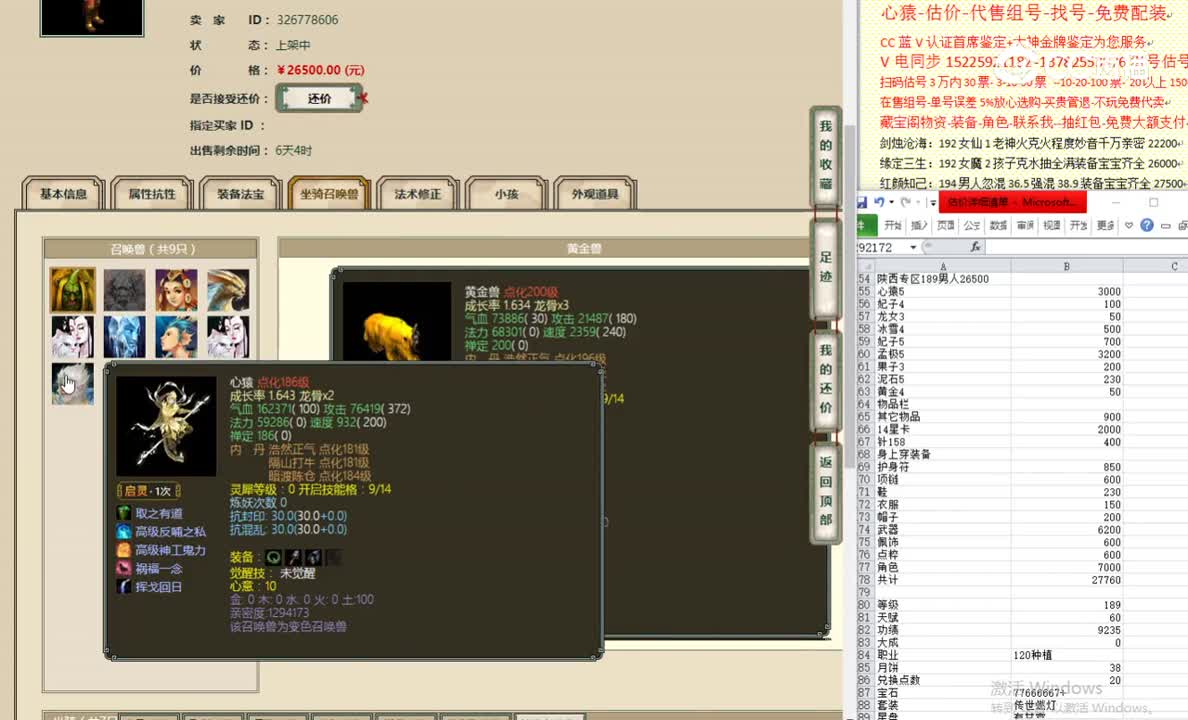Open Excel Help question mark icon

click(x=1147, y=225)
